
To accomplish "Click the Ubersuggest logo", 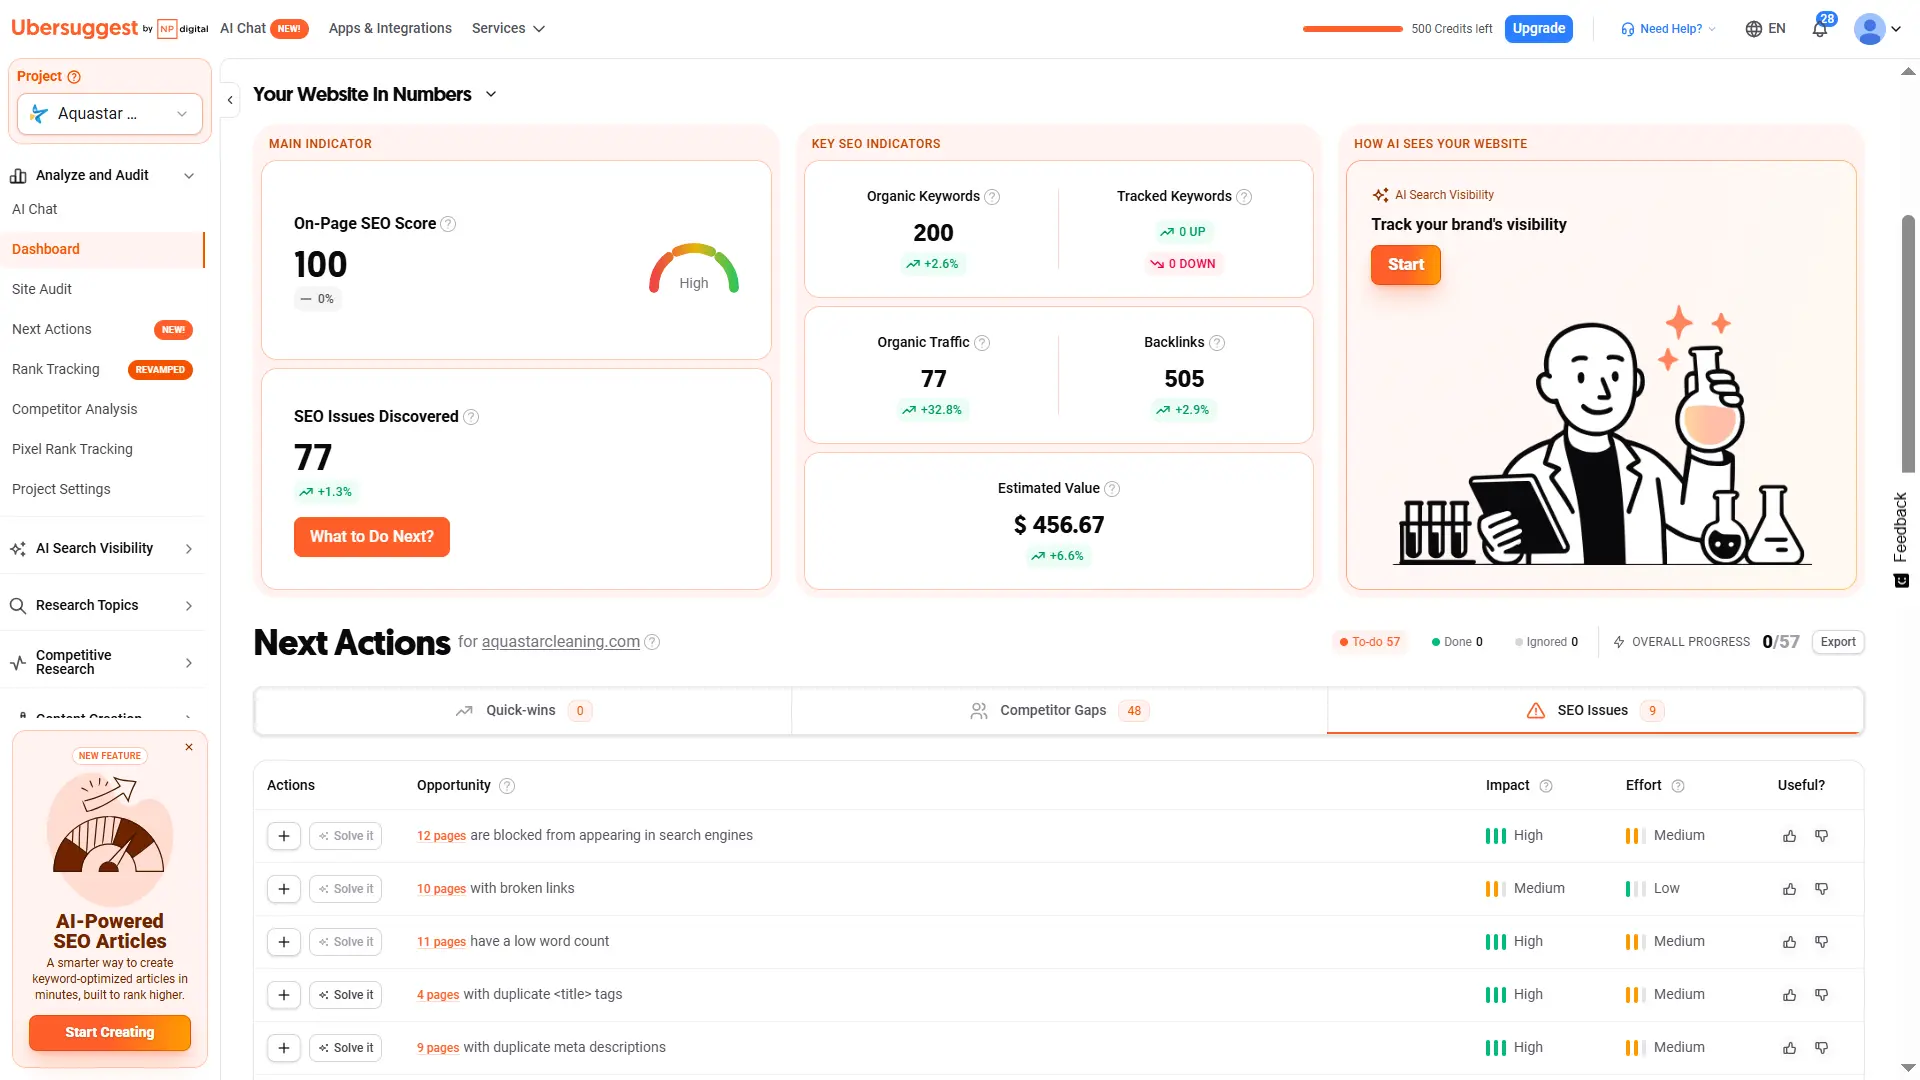I will tap(74, 28).
